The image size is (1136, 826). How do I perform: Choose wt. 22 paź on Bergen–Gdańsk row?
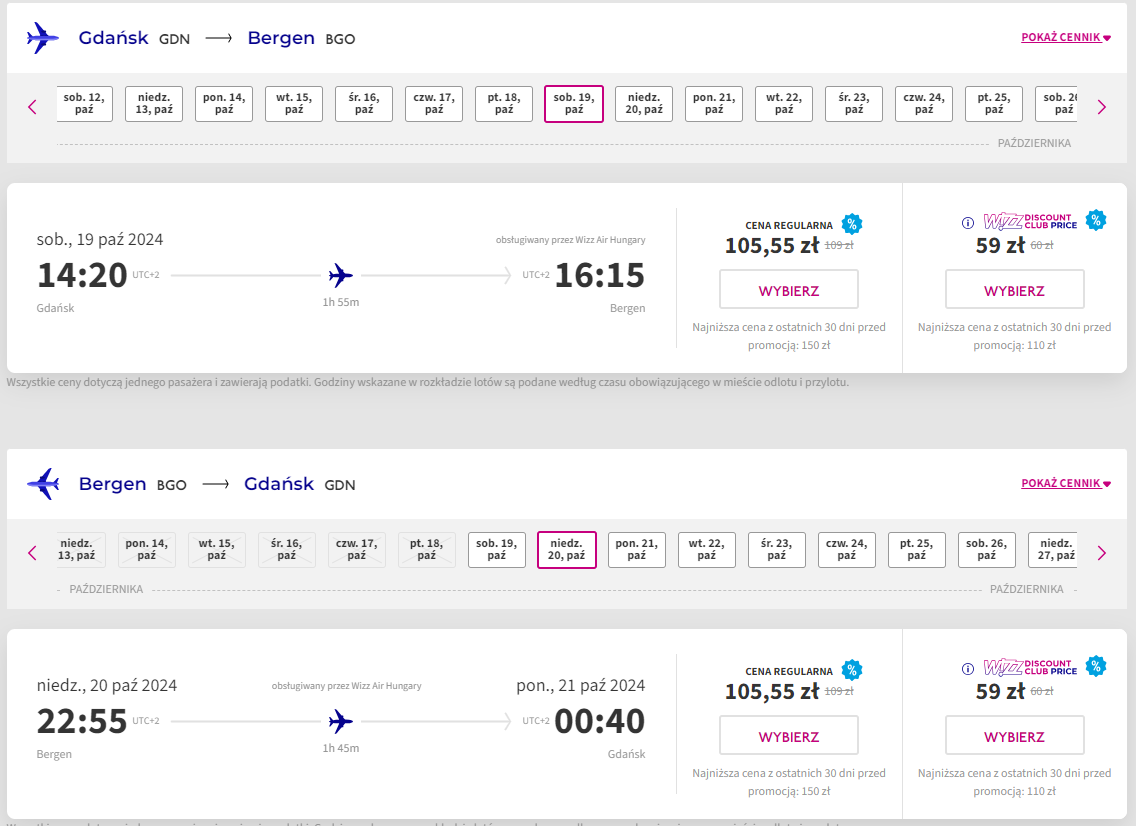pos(706,550)
